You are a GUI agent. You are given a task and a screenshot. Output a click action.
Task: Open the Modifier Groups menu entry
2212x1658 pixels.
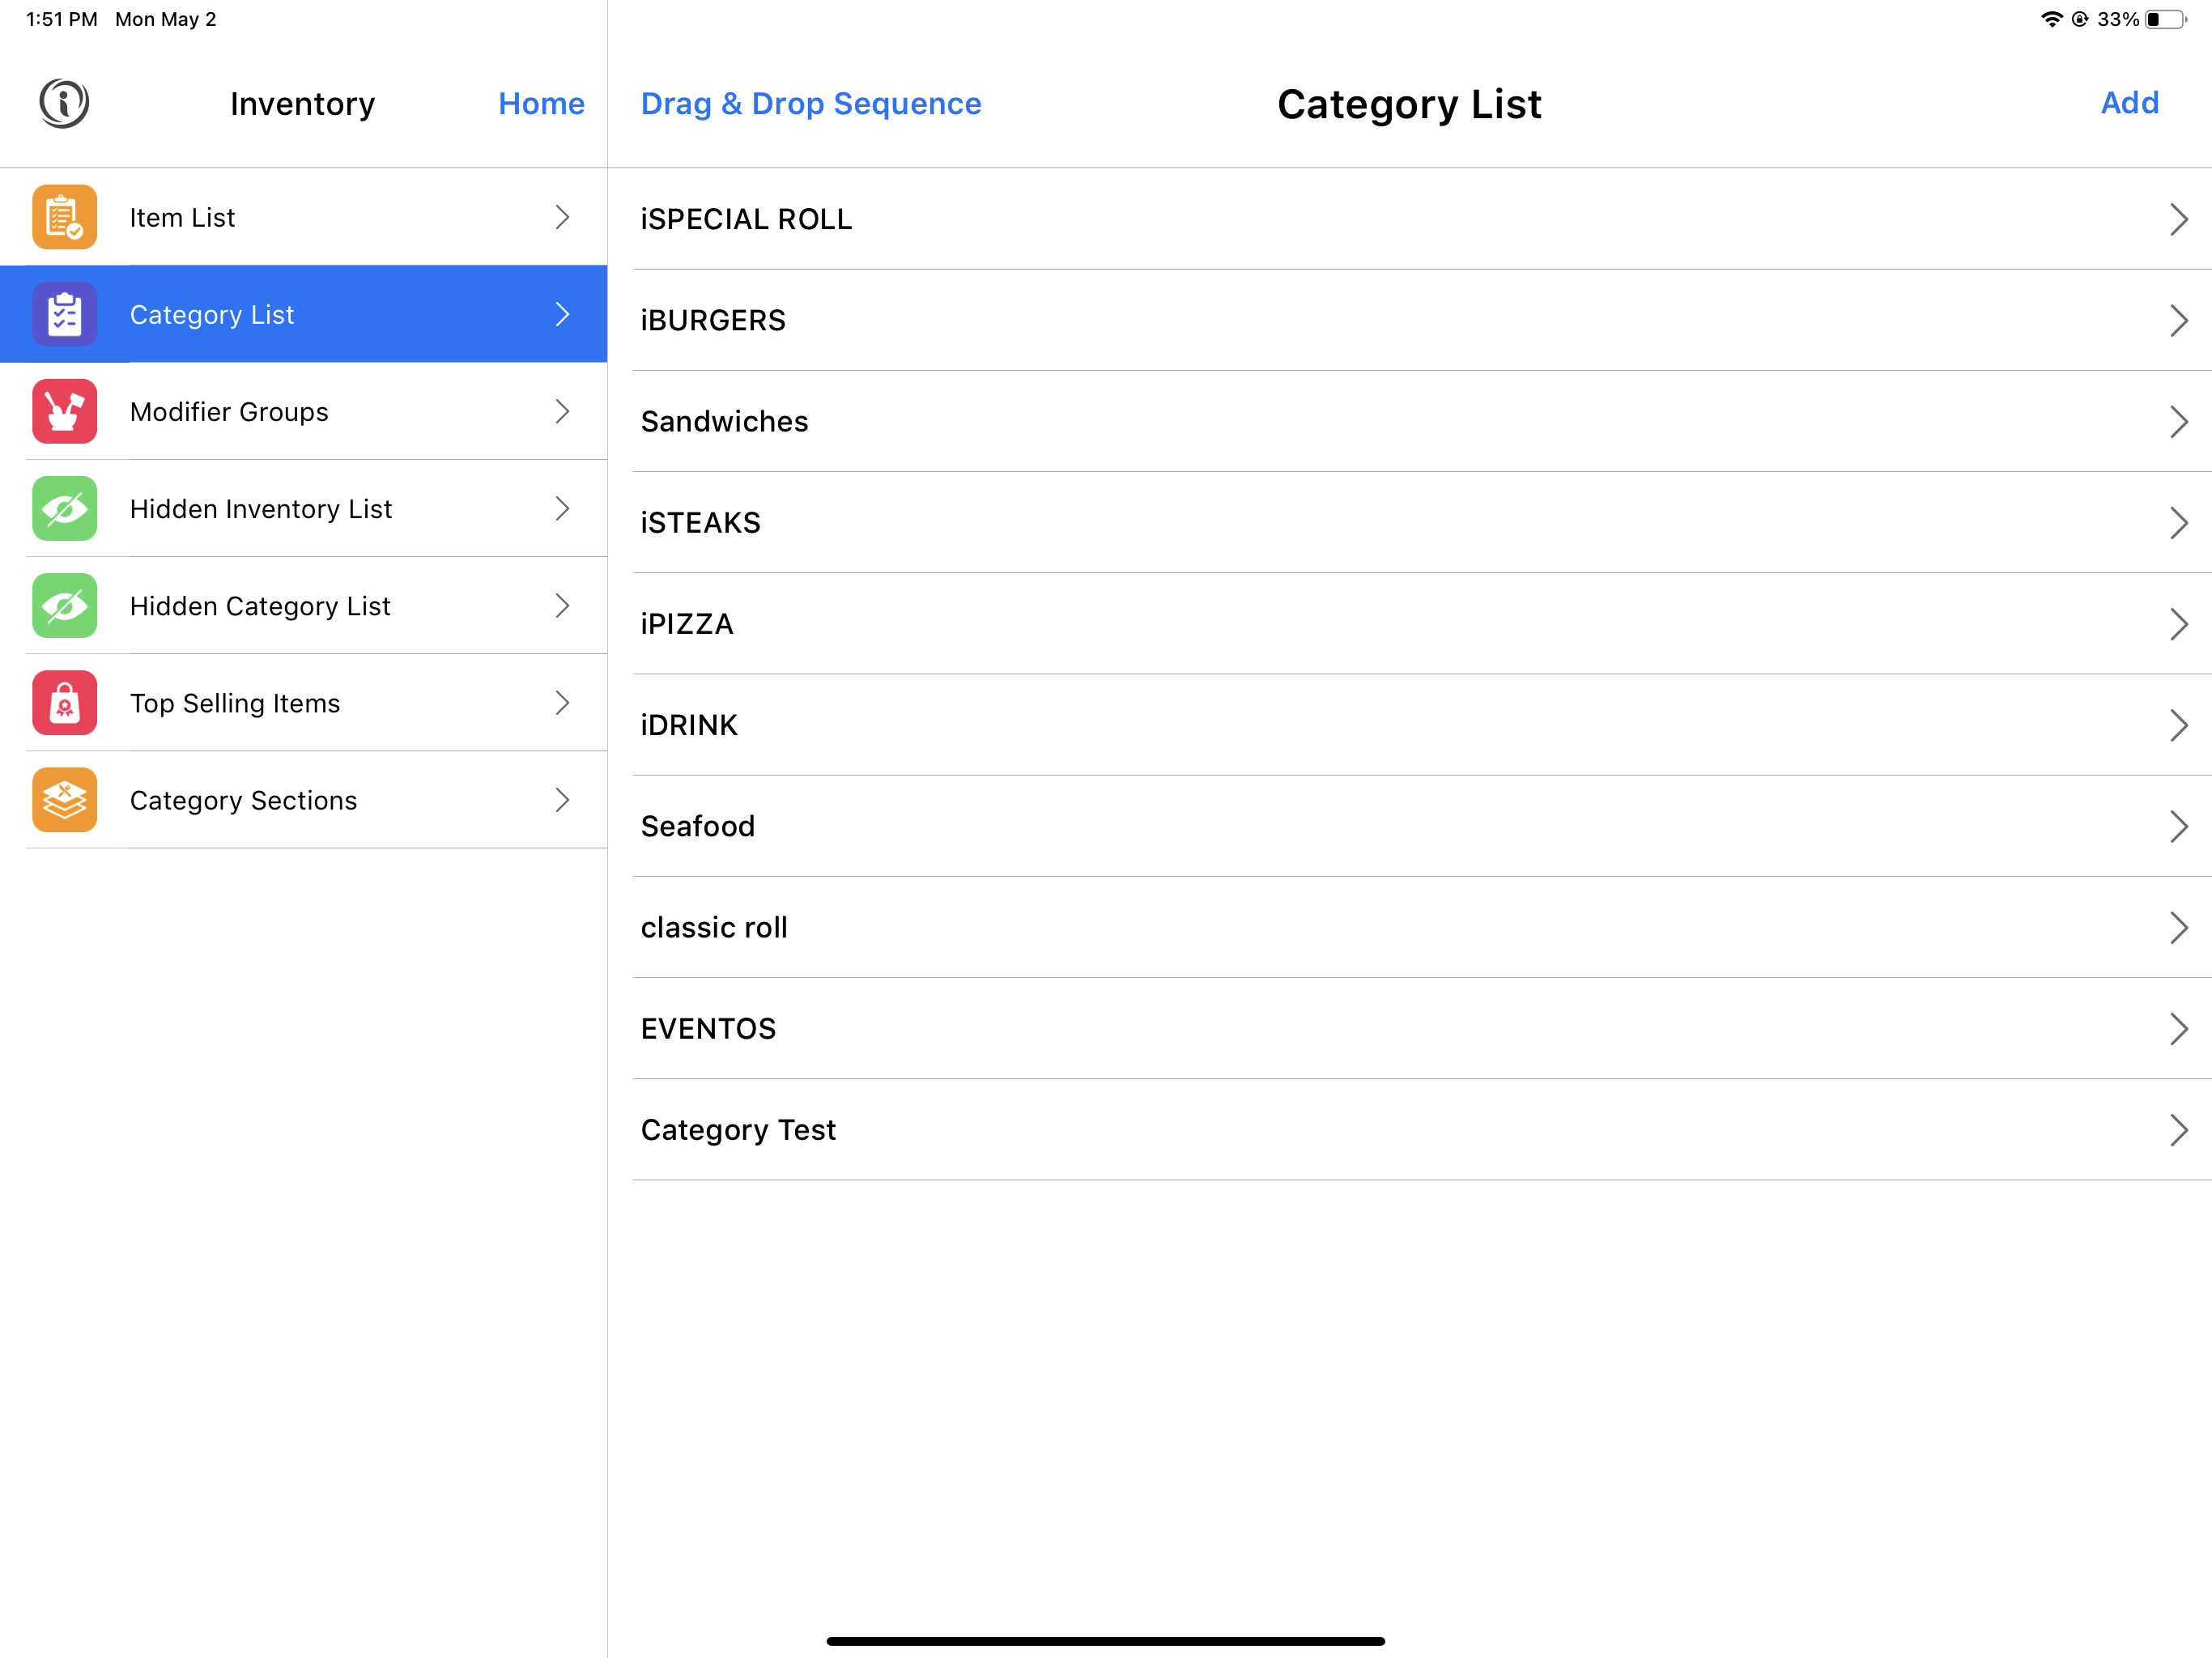304,411
